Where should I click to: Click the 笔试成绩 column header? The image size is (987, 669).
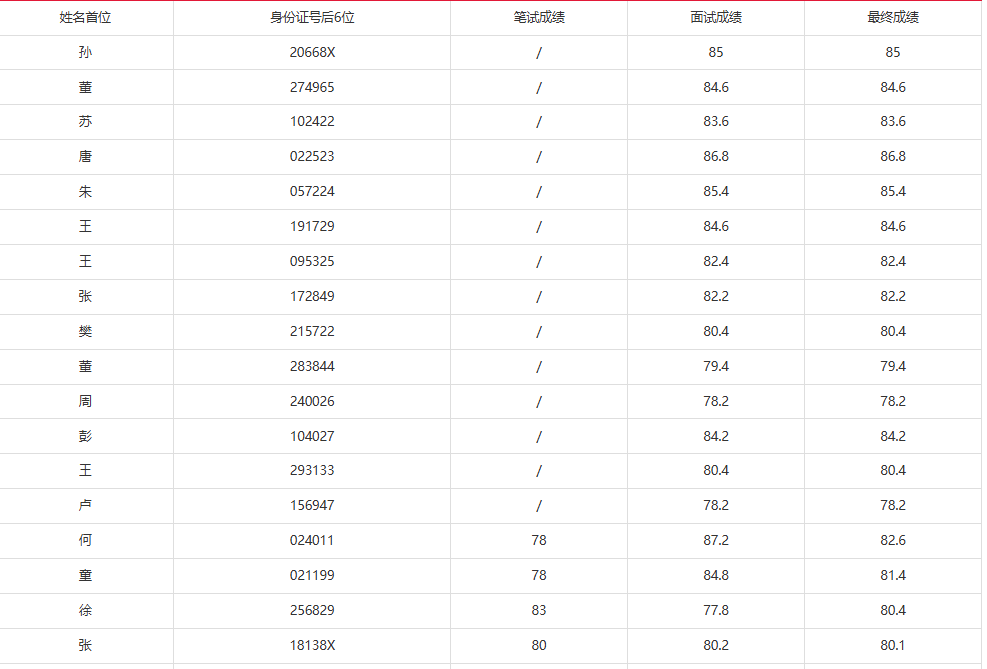(539, 18)
